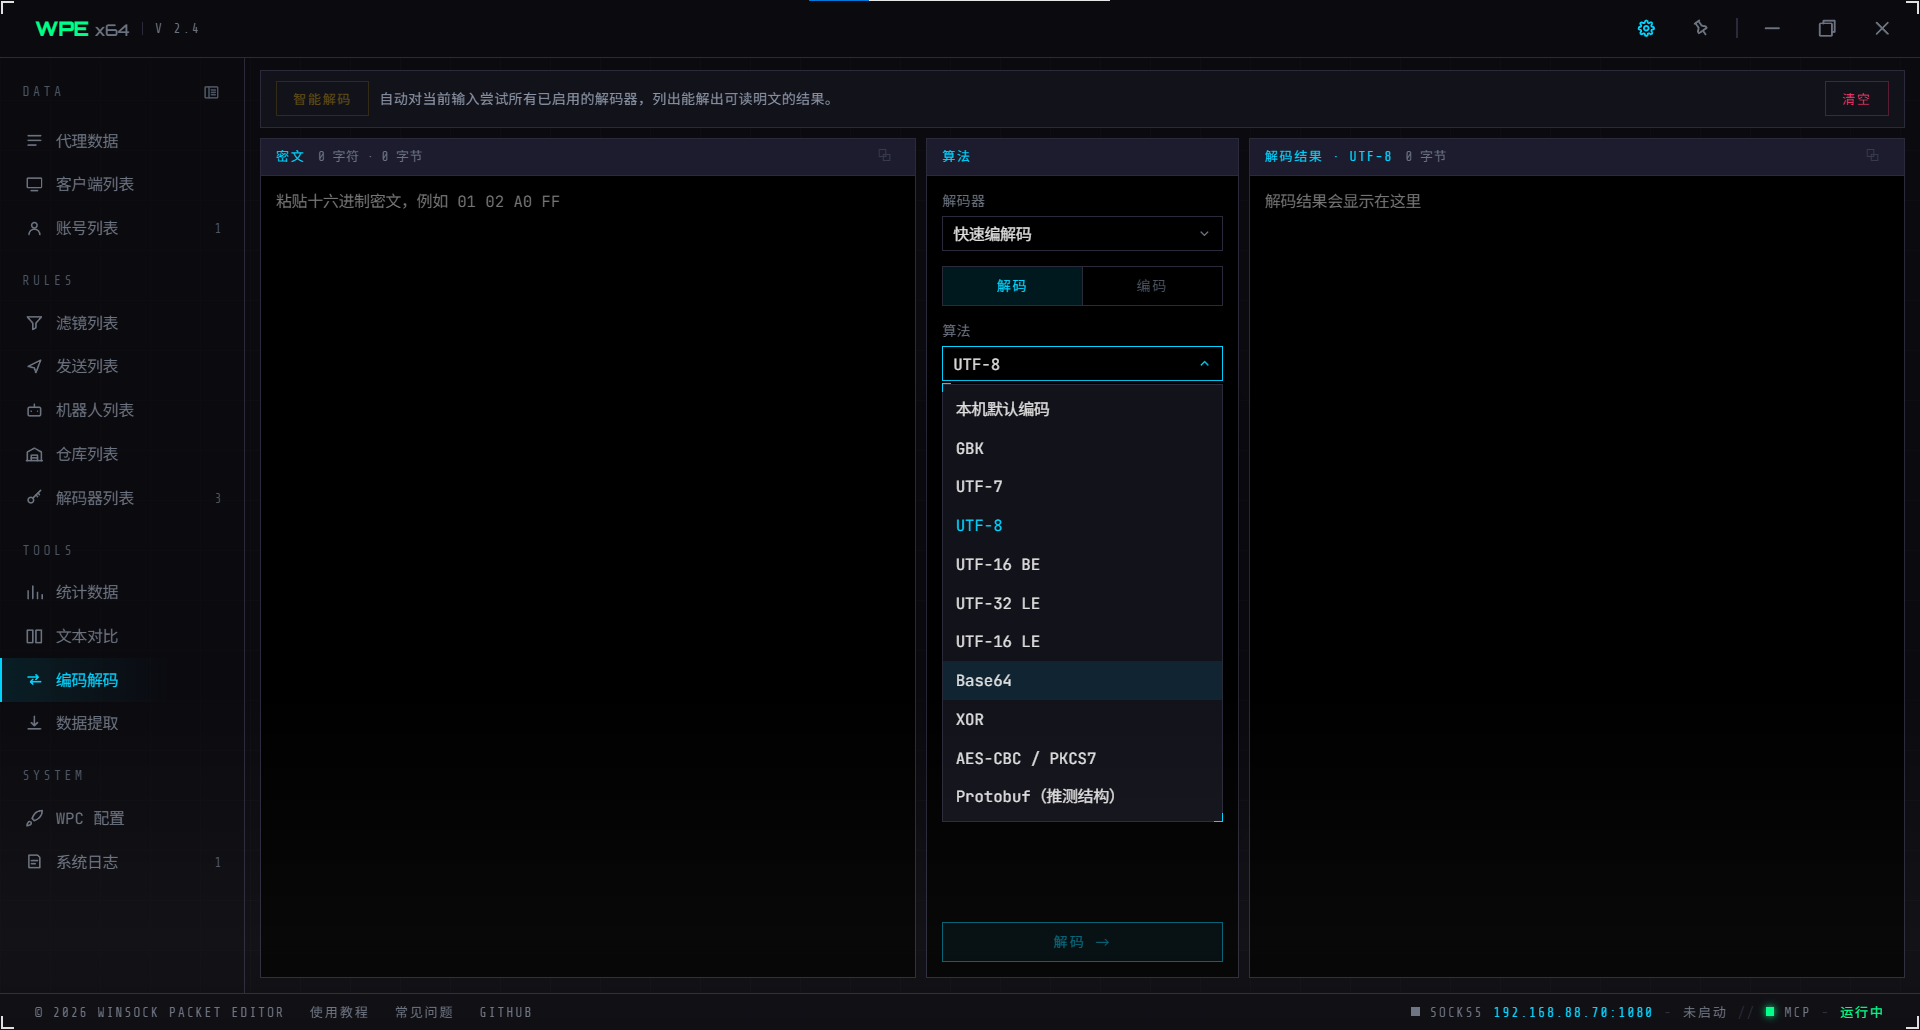
Task: Go to 账号列表 in the sidebar
Action: coord(122,228)
